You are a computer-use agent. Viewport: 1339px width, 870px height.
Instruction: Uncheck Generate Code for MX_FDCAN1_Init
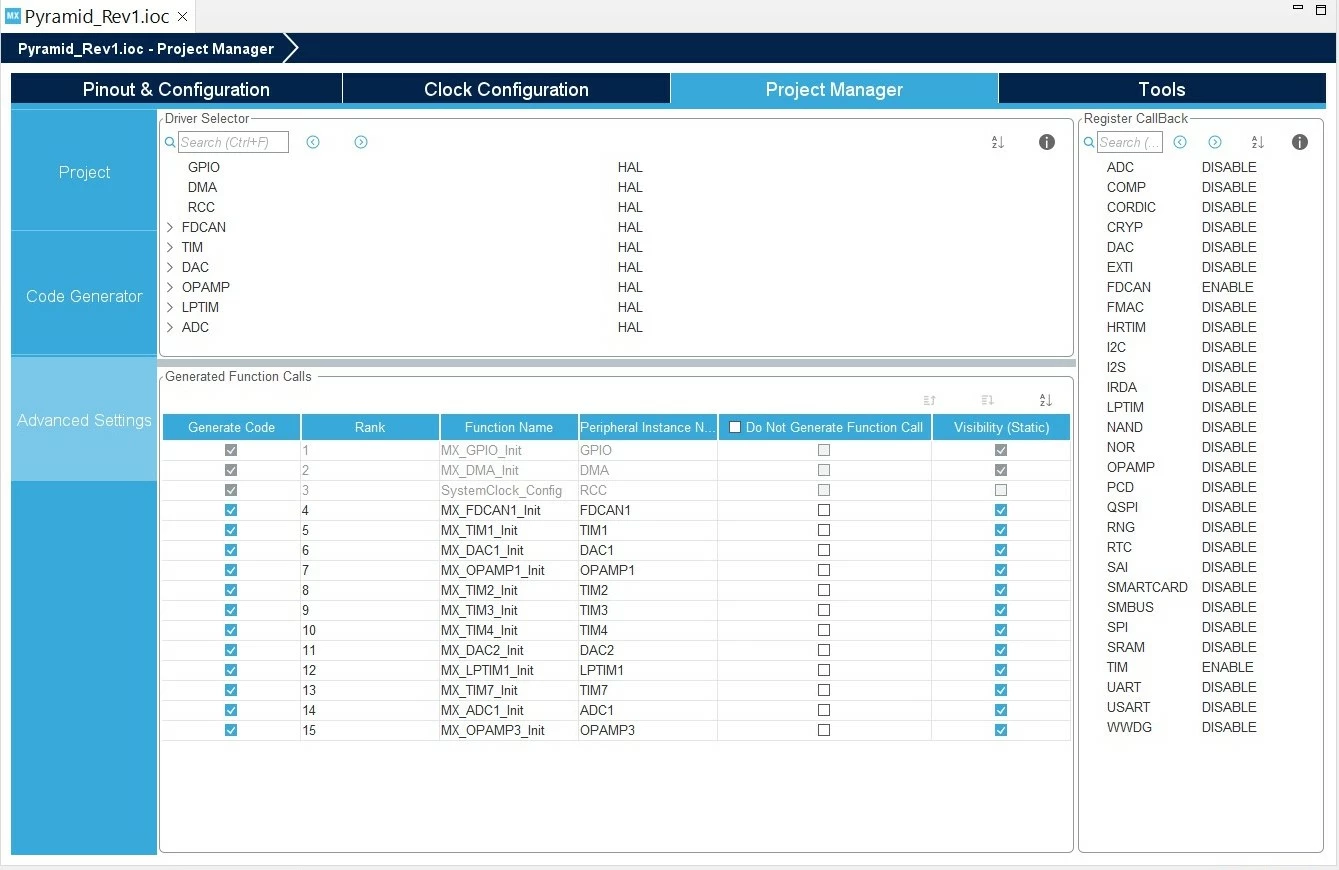click(x=231, y=510)
